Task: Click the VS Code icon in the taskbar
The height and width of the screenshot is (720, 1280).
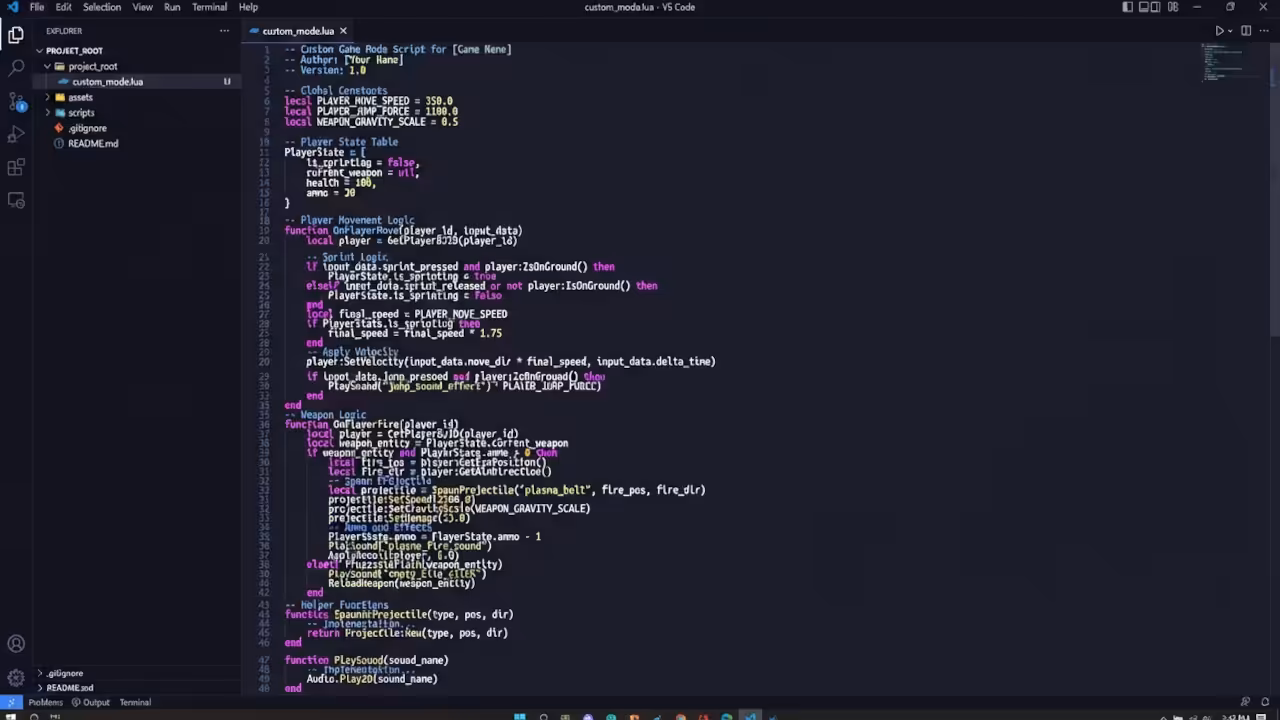Action: pyautogui.click(x=750, y=716)
